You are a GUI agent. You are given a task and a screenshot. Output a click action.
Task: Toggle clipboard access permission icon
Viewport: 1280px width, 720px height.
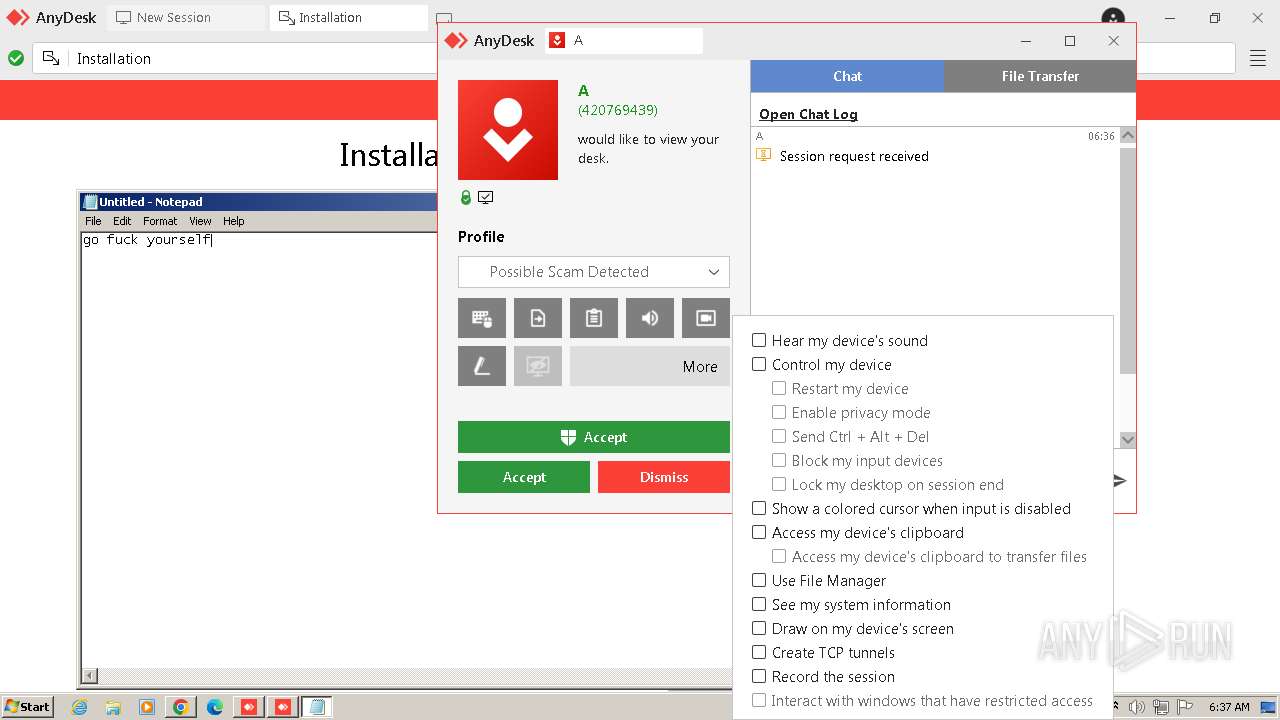pos(594,318)
